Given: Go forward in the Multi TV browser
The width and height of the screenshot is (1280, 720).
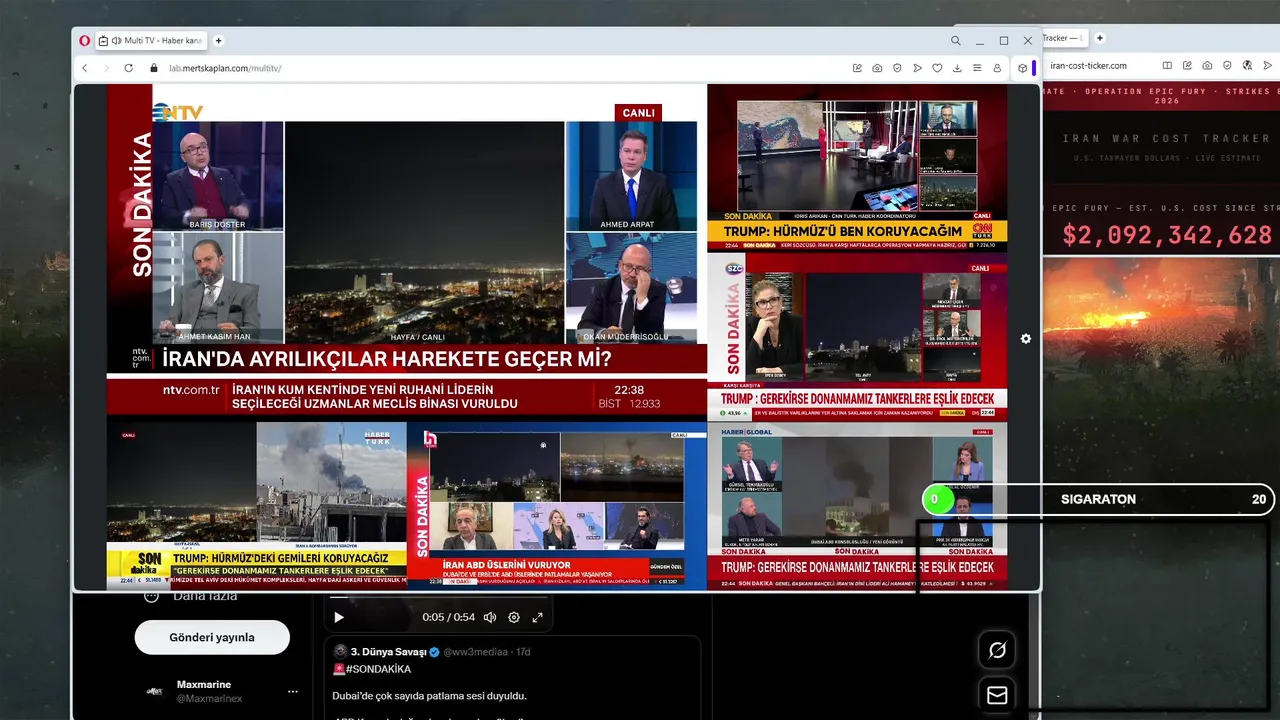Looking at the screenshot, I should (x=106, y=68).
